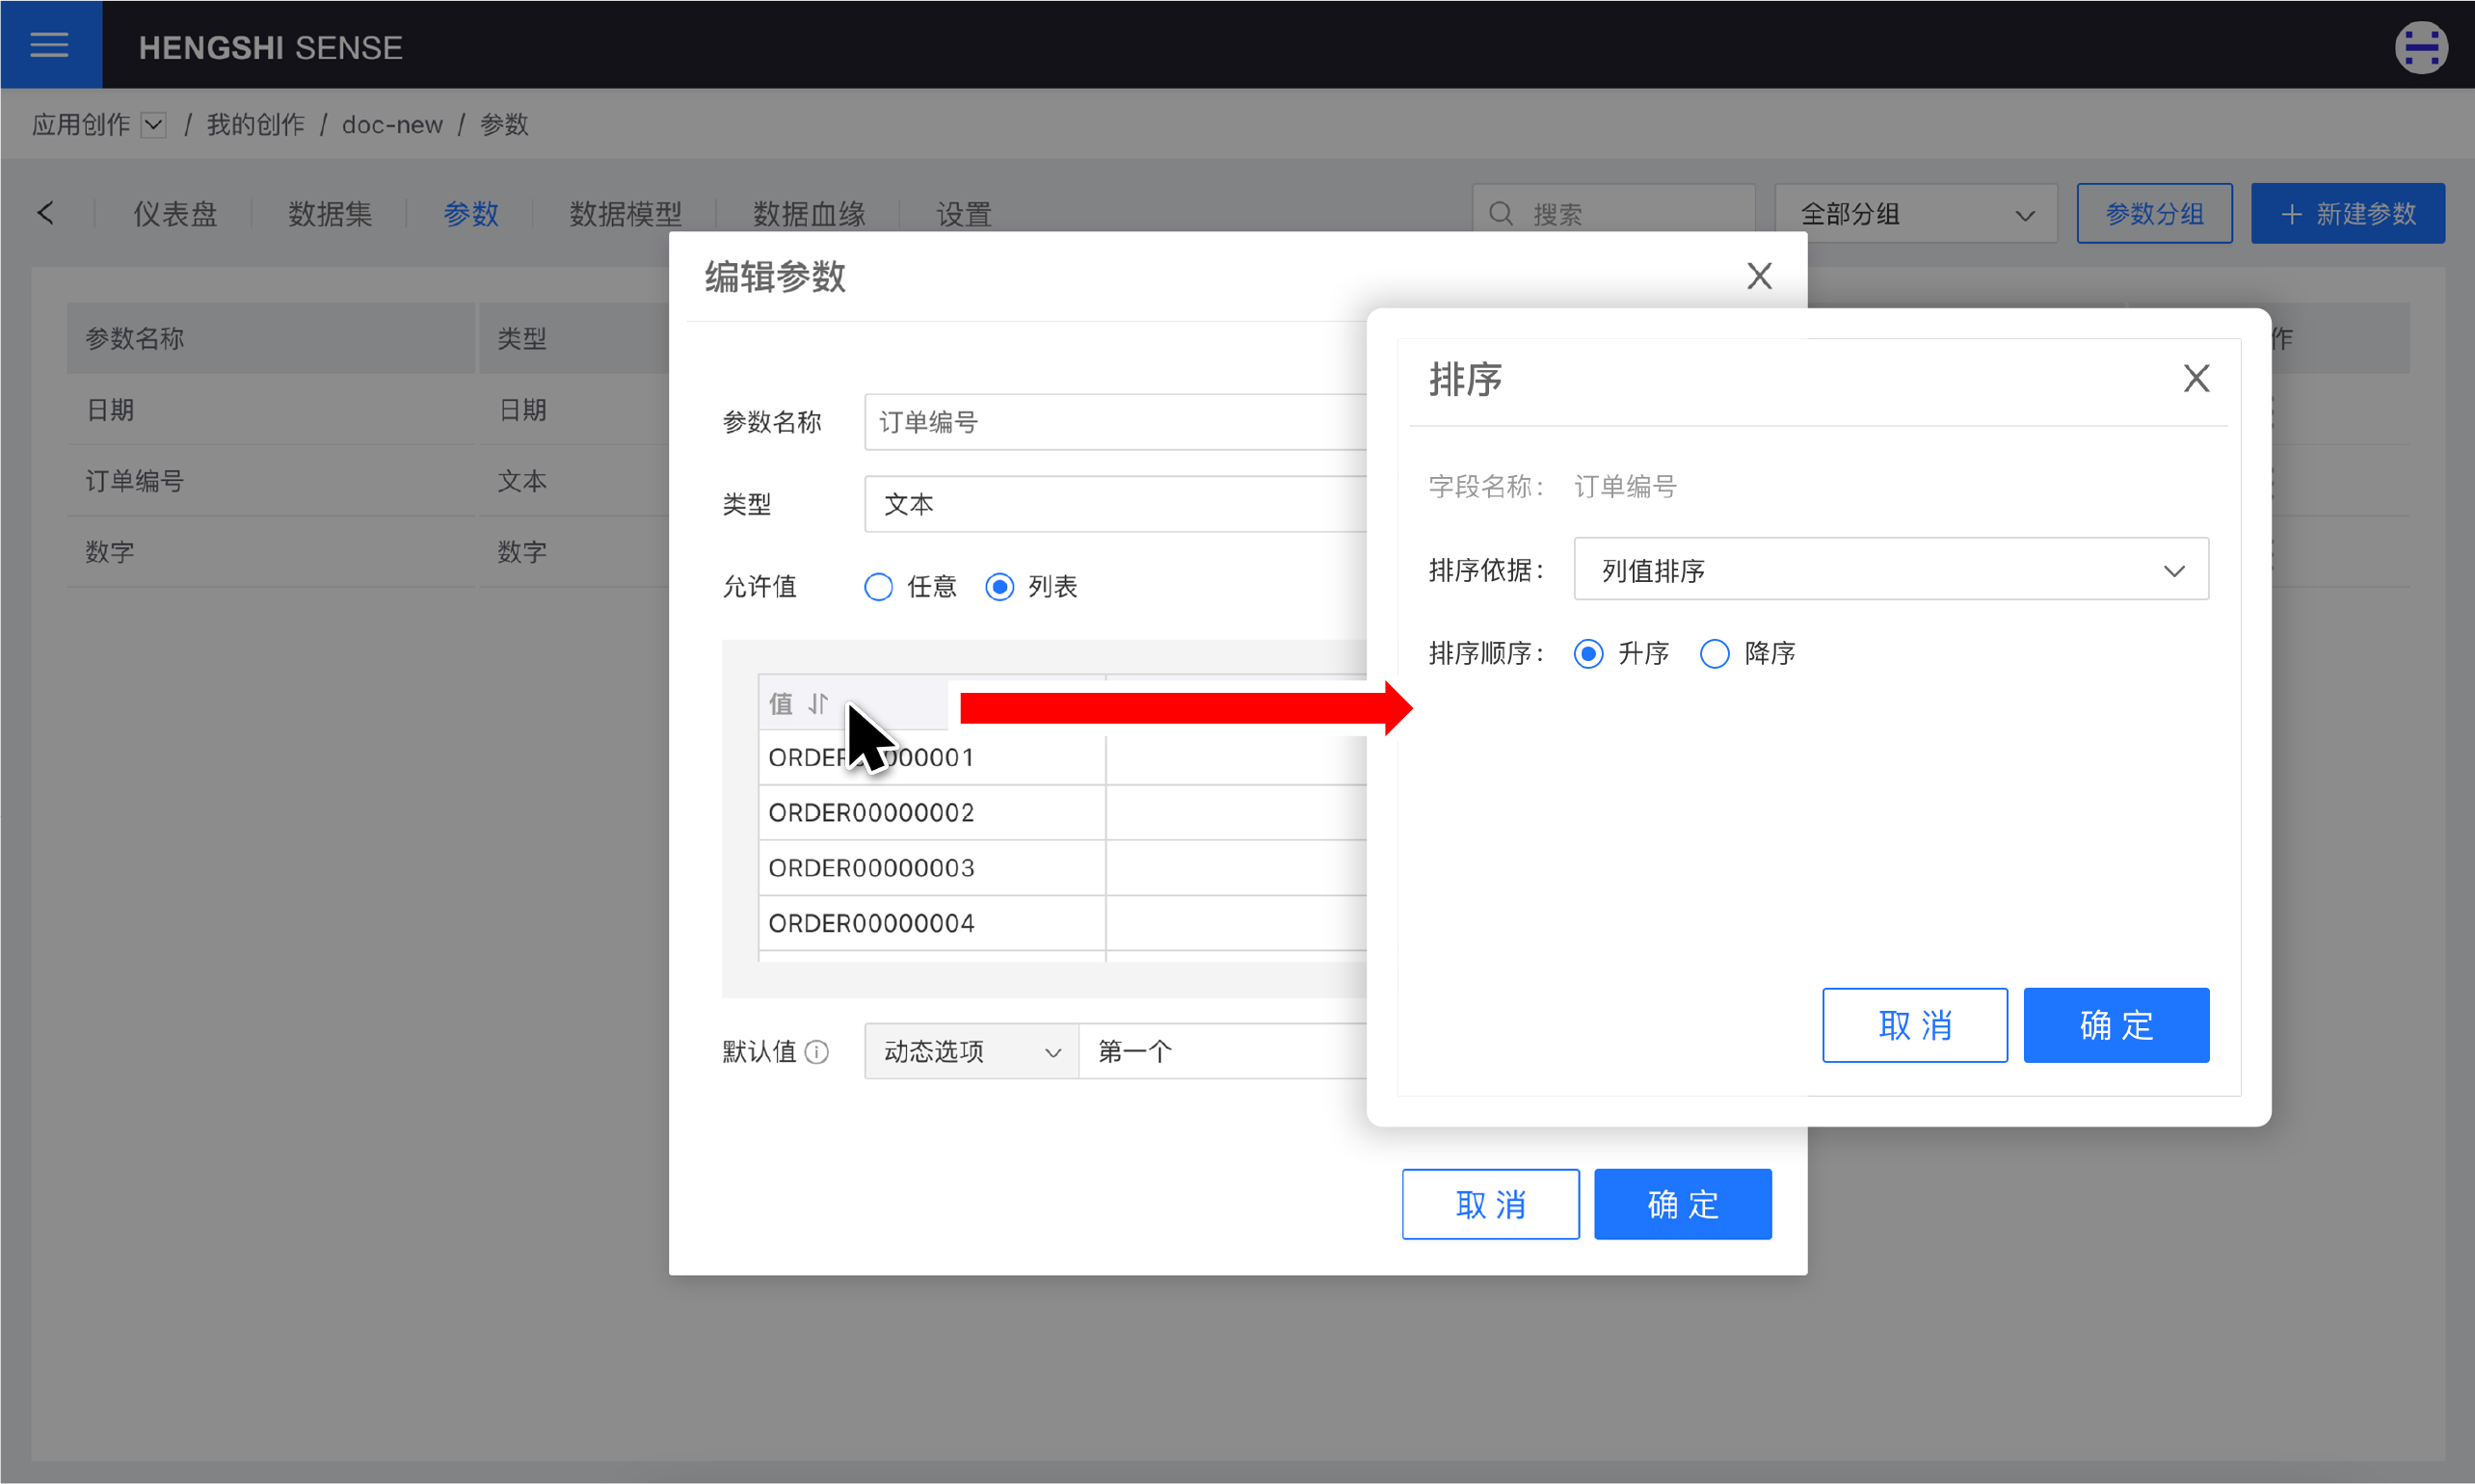Click 确定 in the 排序 dialog
The image size is (2475, 1484).
[2116, 1025]
